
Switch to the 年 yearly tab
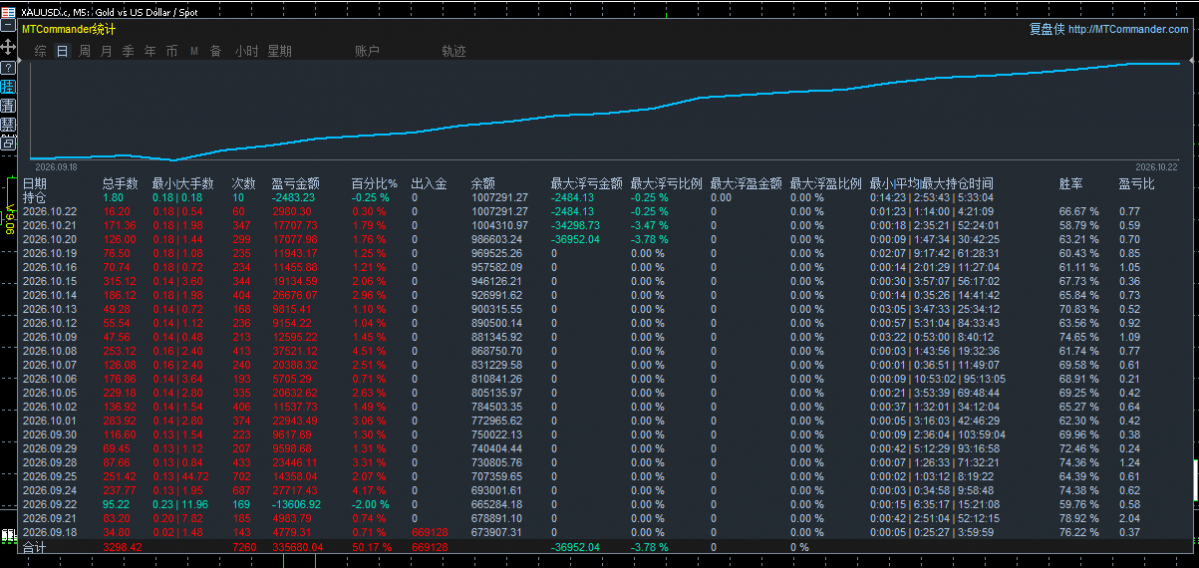coord(151,51)
